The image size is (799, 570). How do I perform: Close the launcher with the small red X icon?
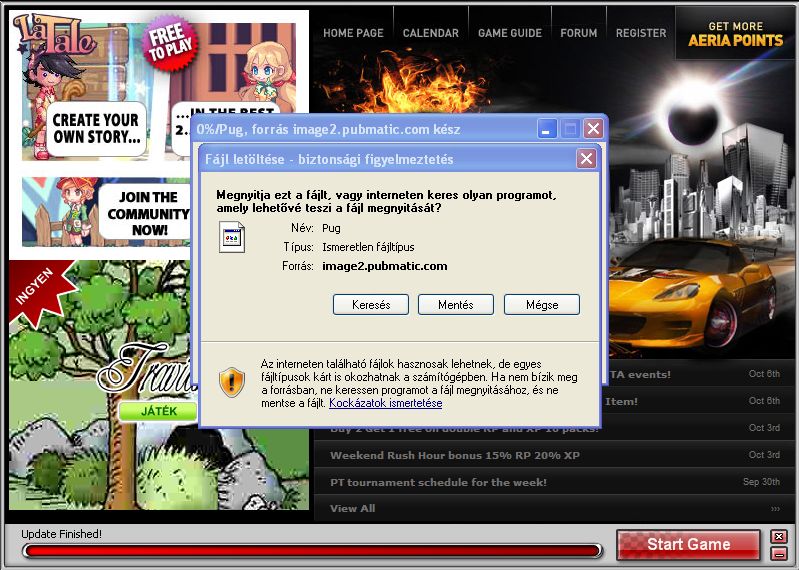pyautogui.click(x=779, y=536)
